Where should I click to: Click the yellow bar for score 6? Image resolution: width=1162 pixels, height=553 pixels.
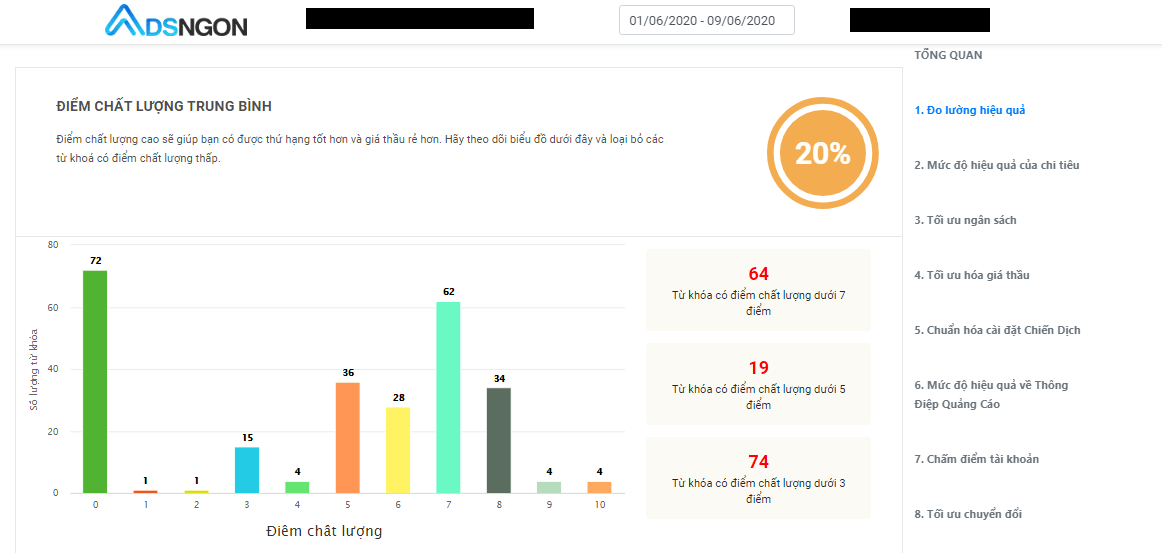pos(398,450)
